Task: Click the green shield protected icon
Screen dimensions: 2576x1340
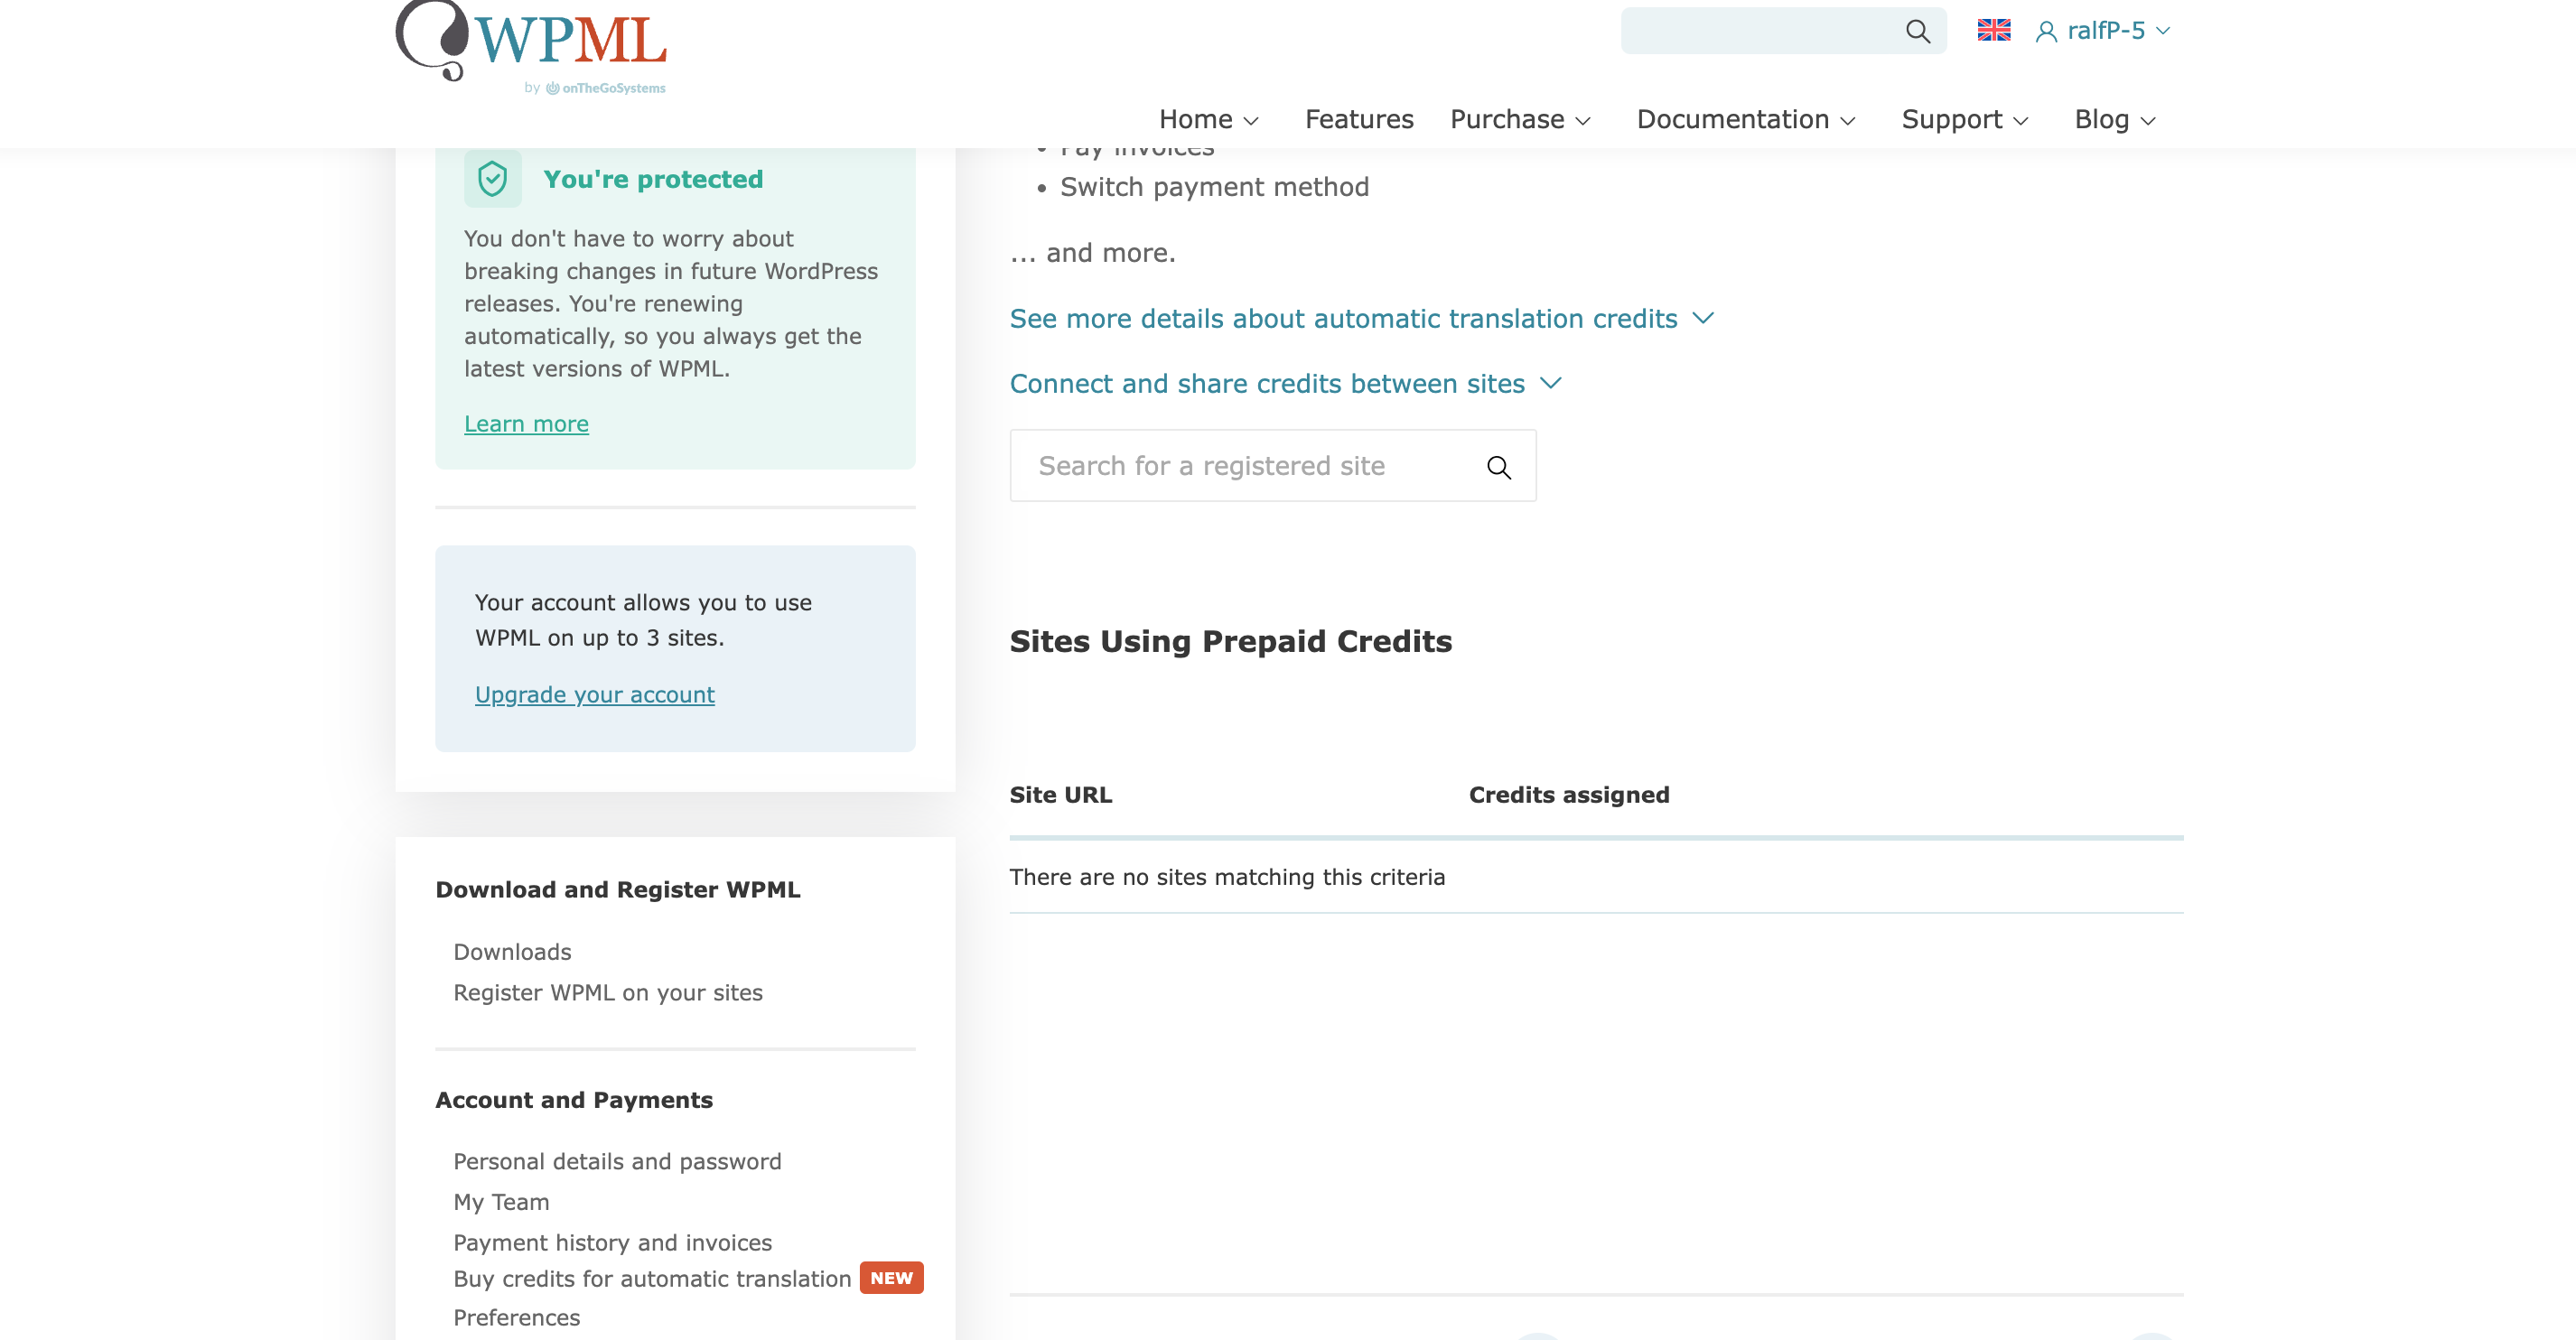Action: [492, 179]
